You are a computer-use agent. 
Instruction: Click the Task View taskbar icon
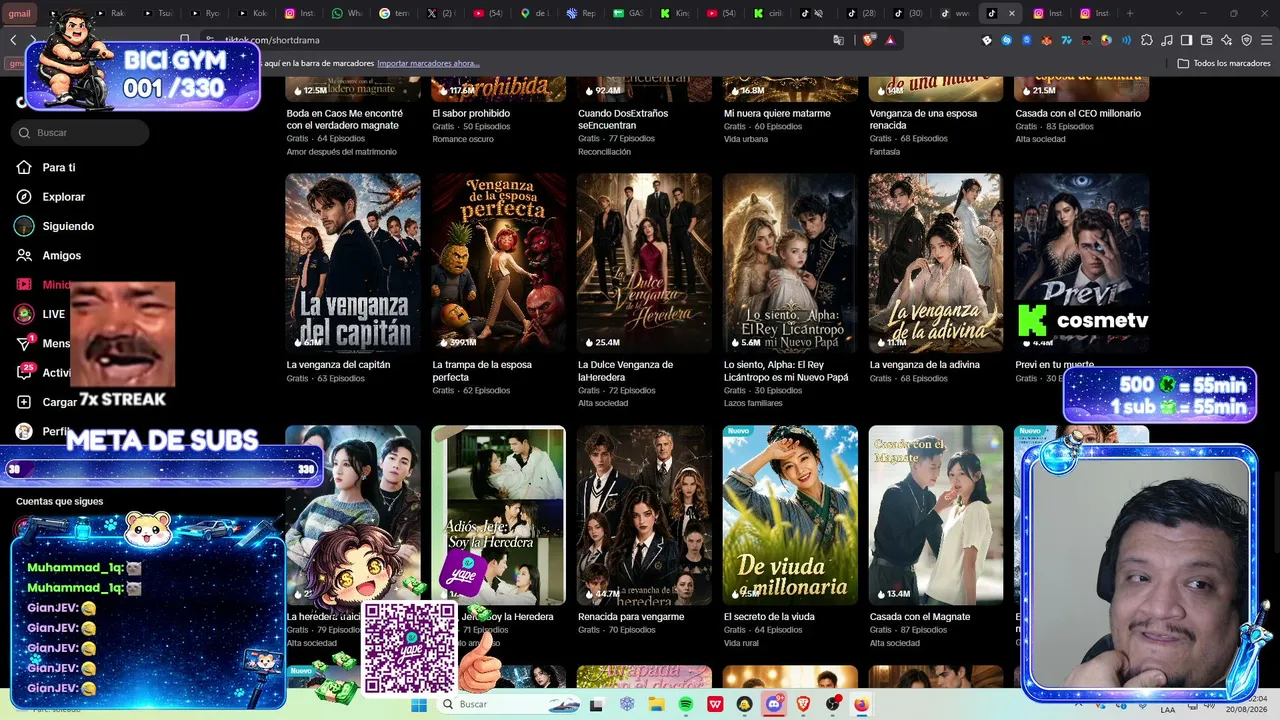(x=597, y=704)
